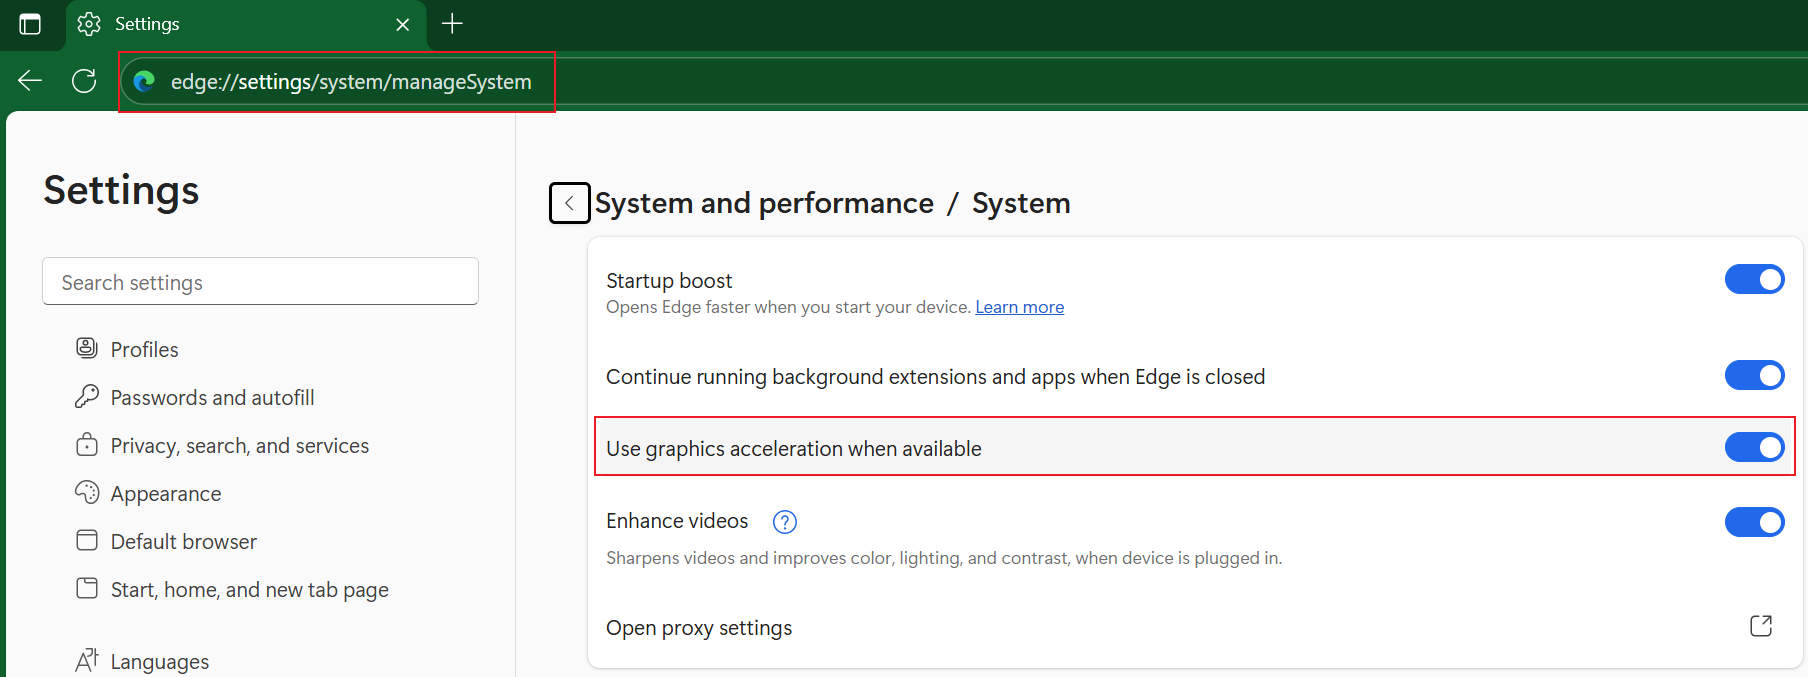
Task: Open Languages settings
Action: tap(160, 662)
